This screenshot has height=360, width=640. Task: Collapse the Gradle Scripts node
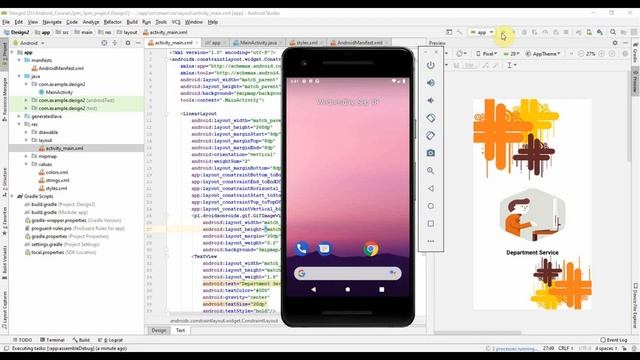click(12, 196)
